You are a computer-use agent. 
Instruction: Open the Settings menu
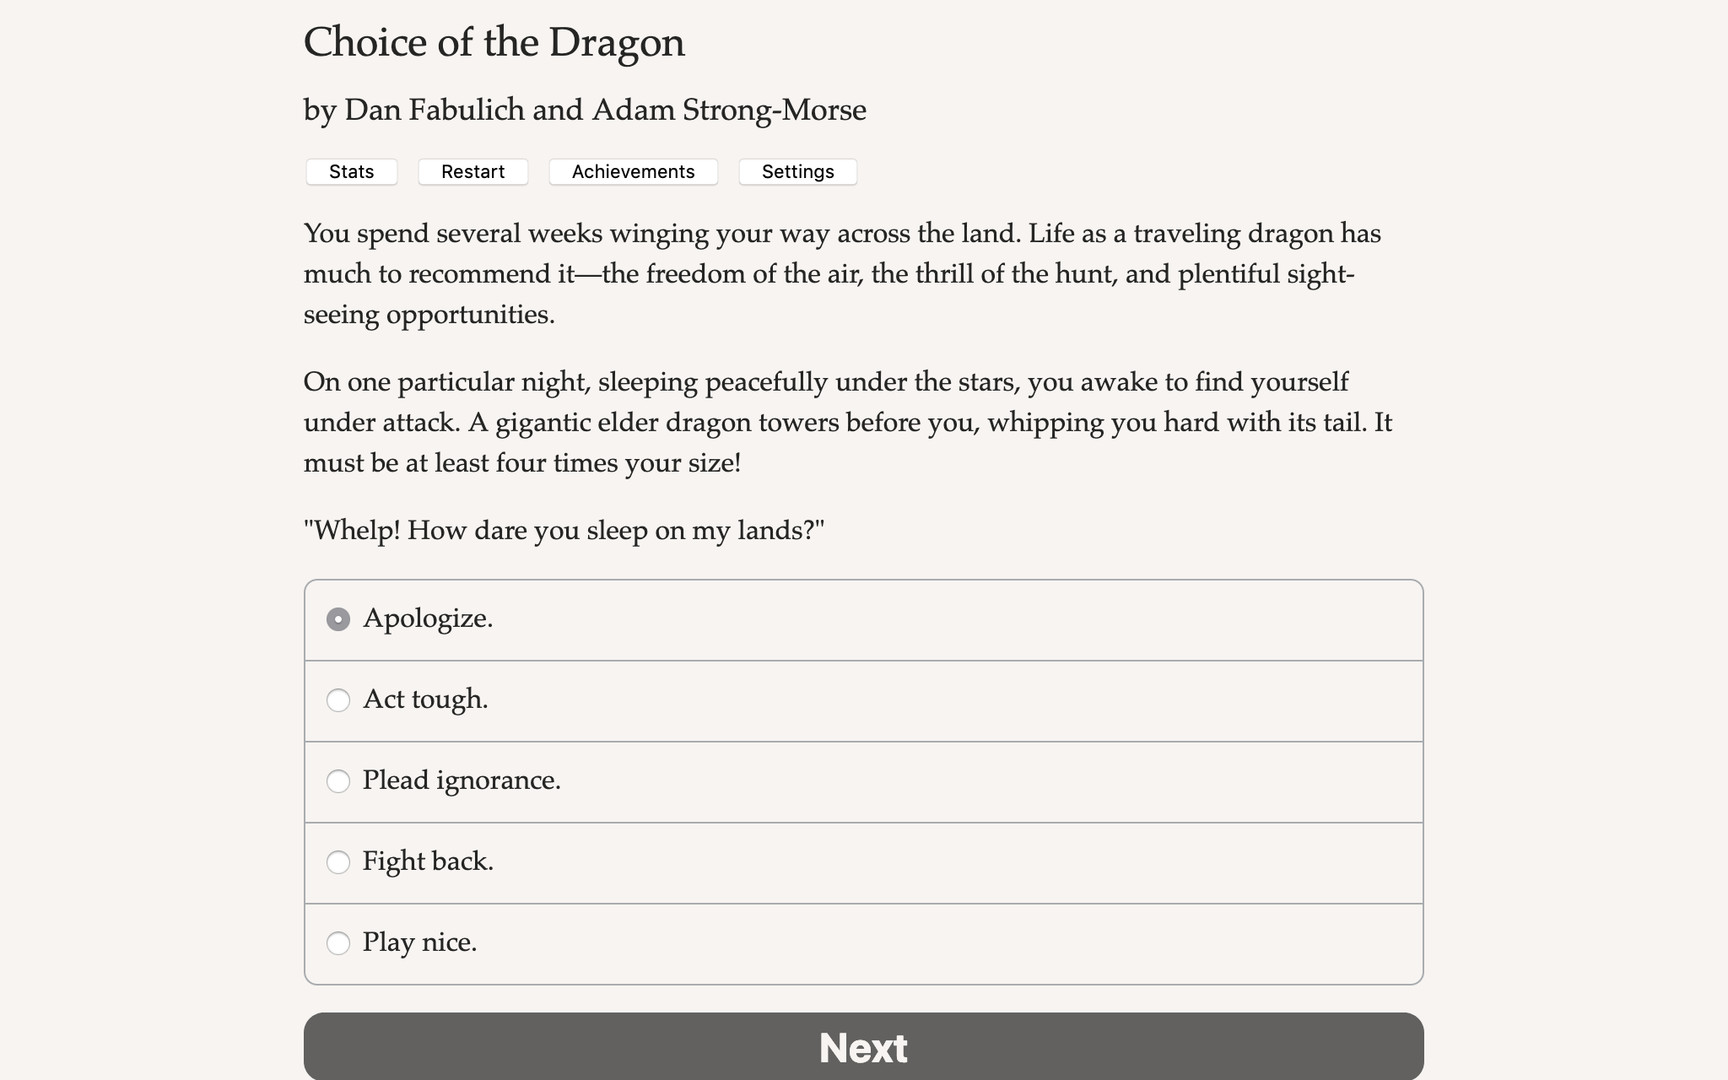797,171
